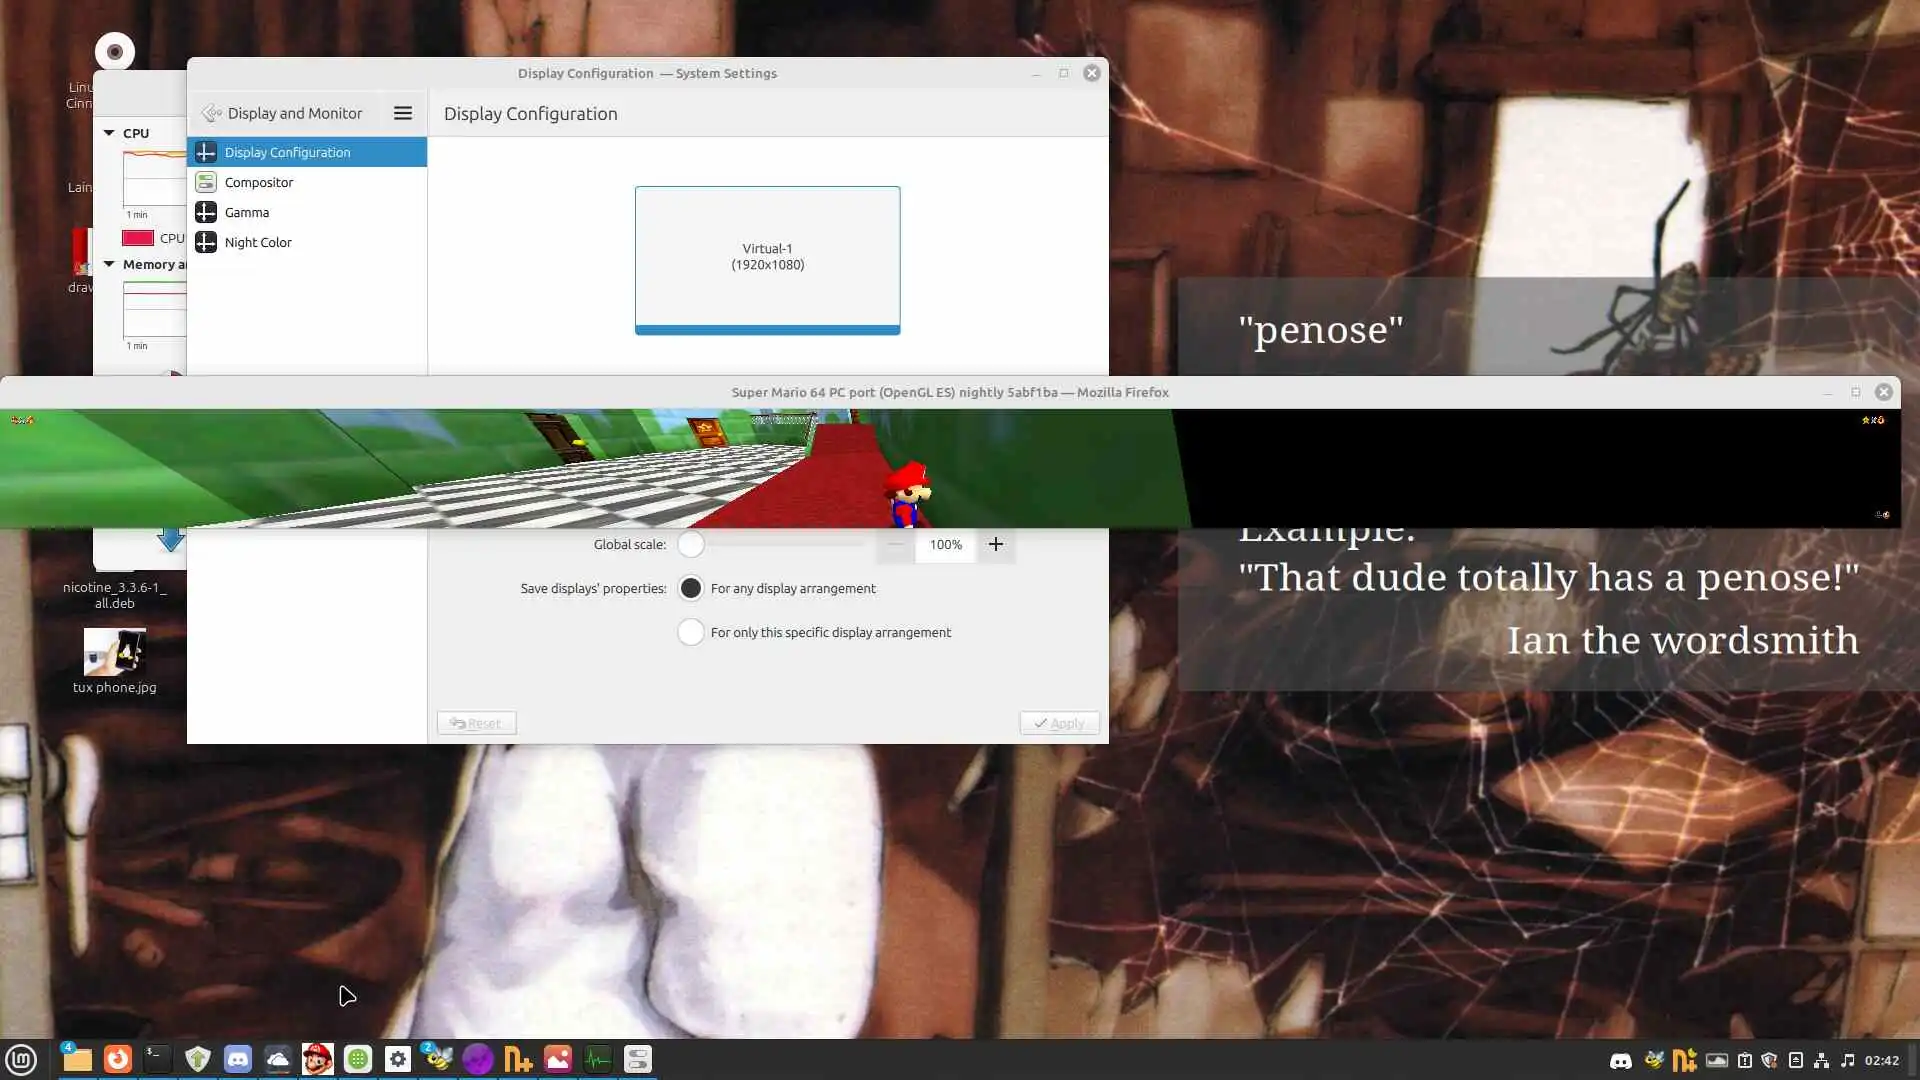Go back via Display and Monitor arrow

[x=212, y=113]
